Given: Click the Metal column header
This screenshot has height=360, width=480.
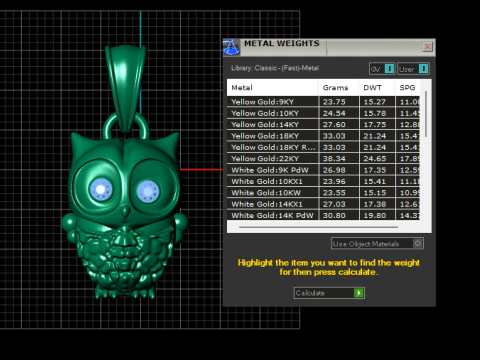Looking at the screenshot, I should 273,88.
